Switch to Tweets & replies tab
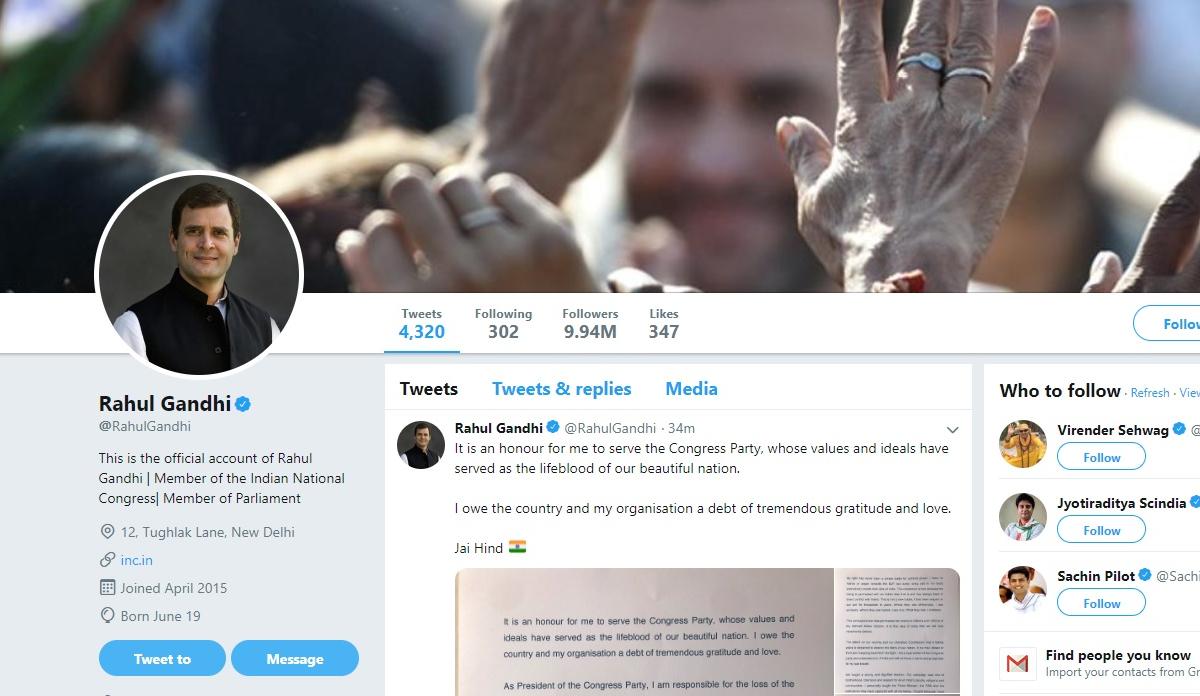Viewport: 1200px width, 696px height. (x=561, y=389)
